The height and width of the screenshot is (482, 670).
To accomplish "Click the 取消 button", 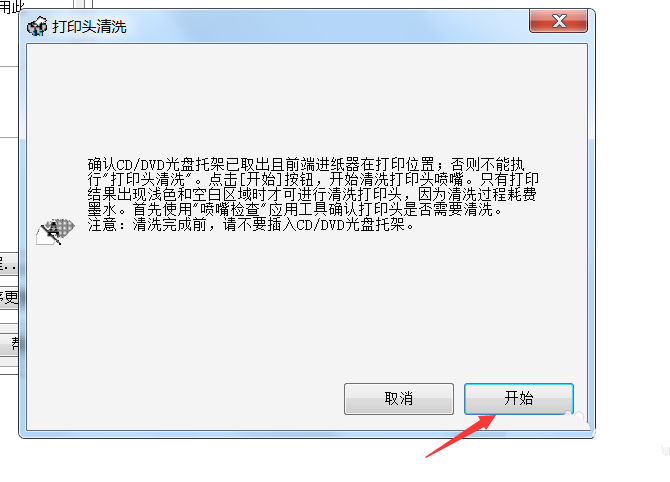I will (x=399, y=399).
